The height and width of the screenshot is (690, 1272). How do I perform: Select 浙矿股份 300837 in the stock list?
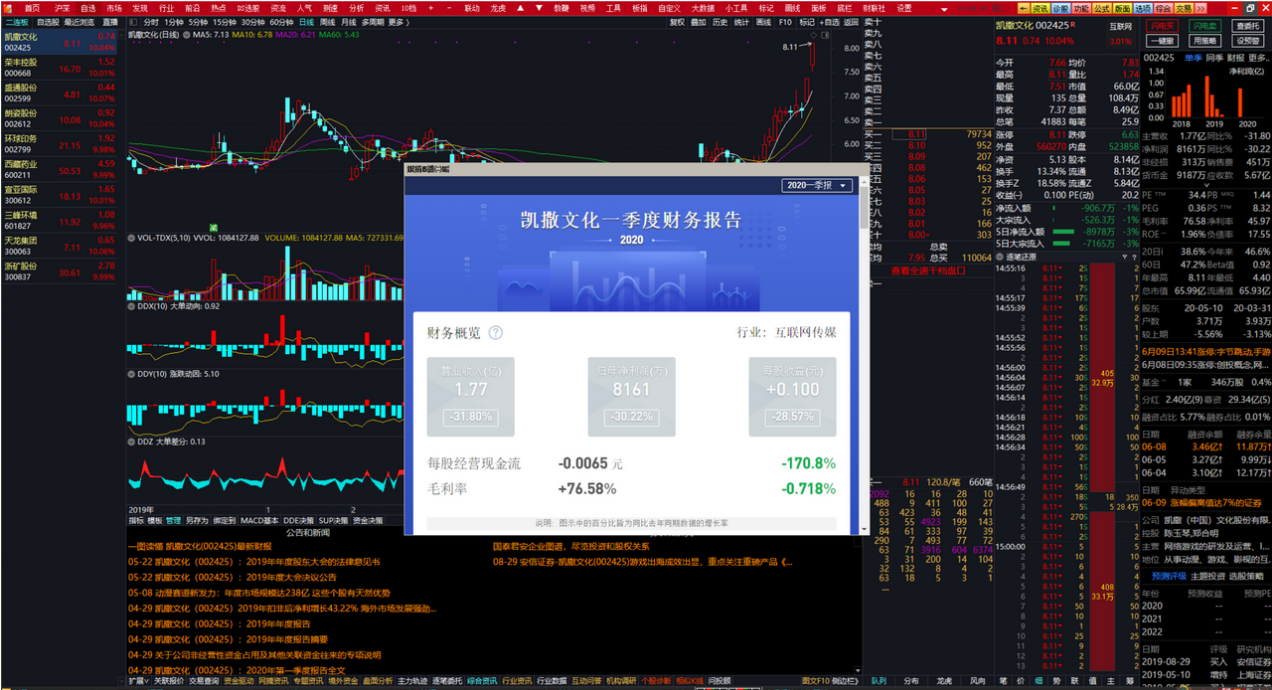tap(61, 271)
